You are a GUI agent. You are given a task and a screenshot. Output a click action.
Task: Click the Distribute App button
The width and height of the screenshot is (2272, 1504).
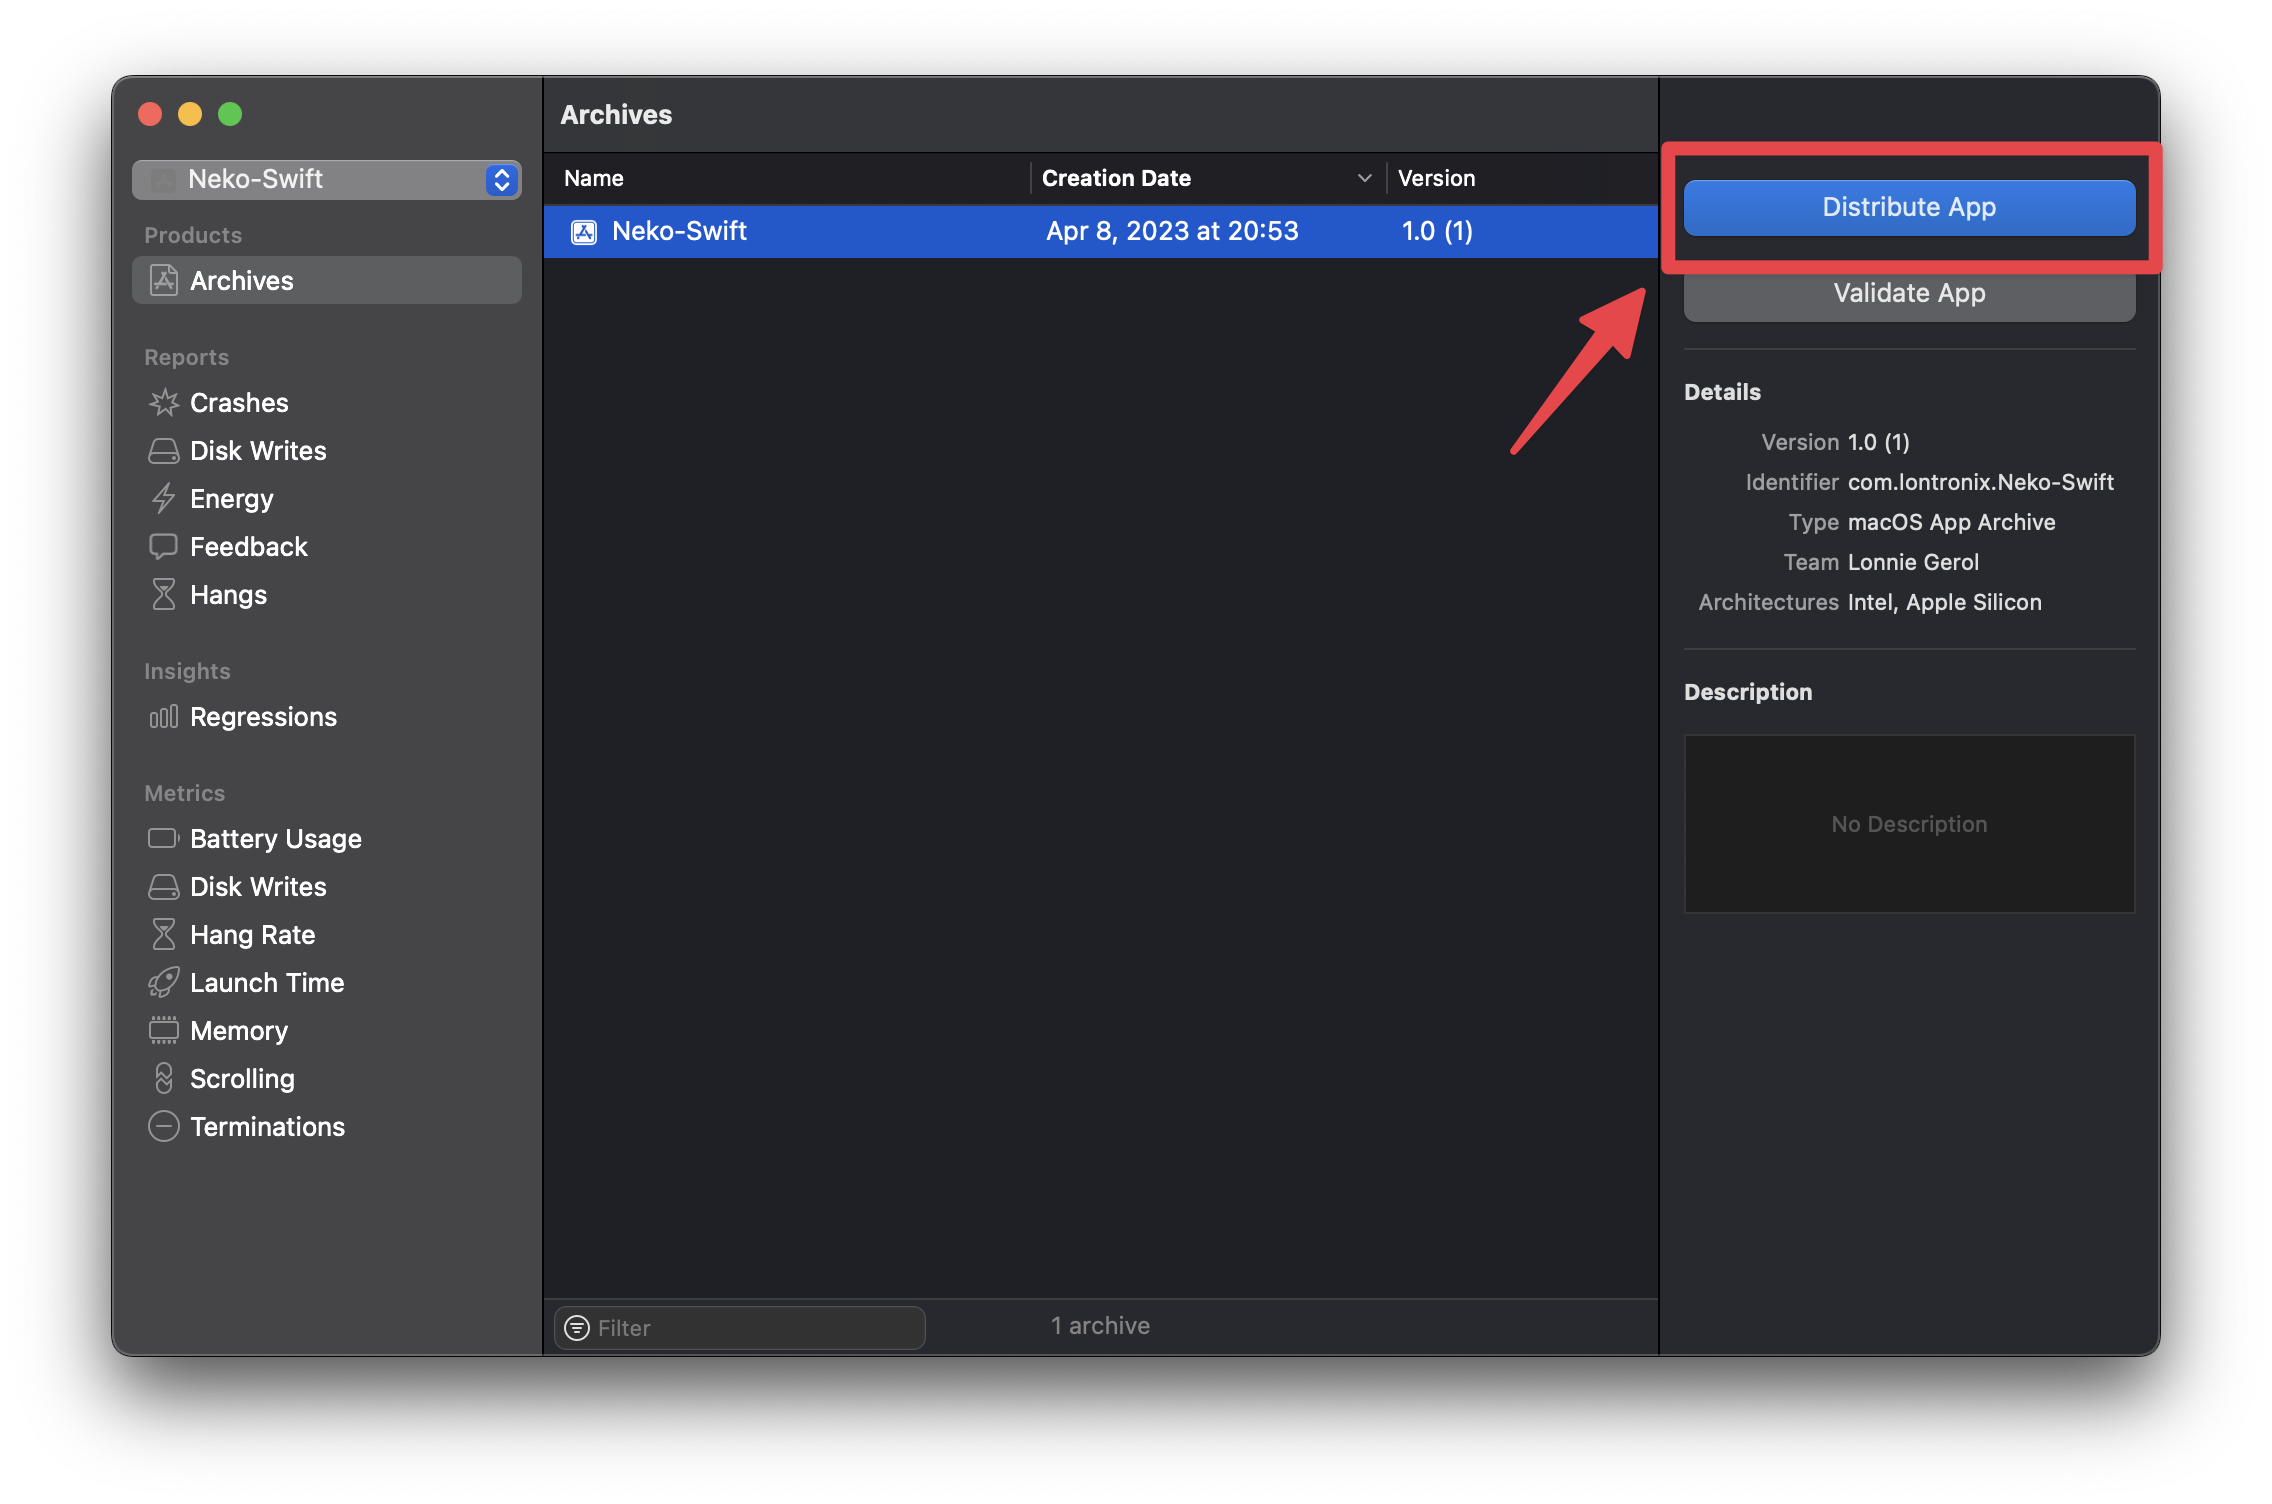[x=1908, y=207]
